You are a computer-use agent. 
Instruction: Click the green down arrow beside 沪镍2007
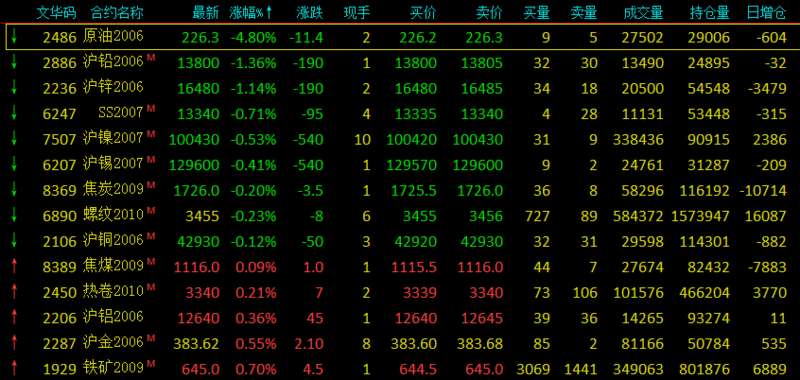(15, 139)
